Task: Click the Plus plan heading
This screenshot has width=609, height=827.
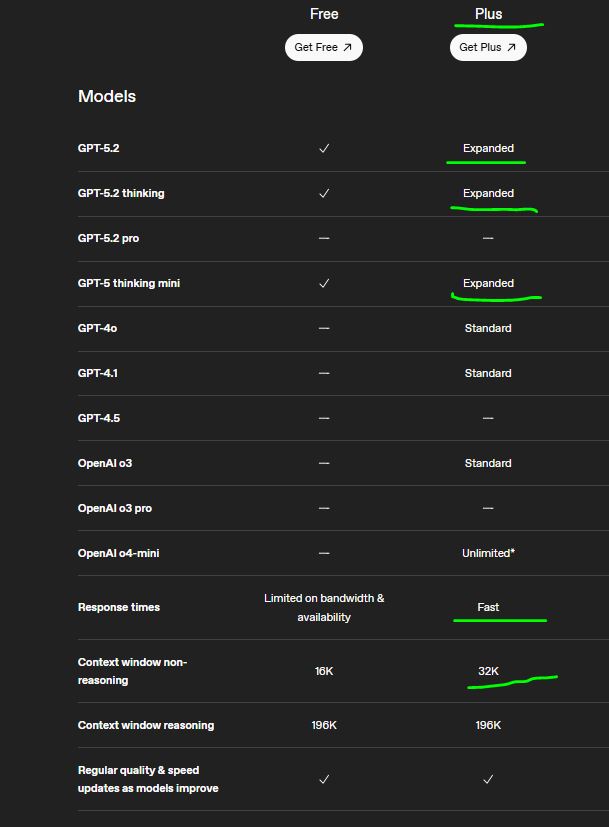Action: pyautogui.click(x=488, y=14)
